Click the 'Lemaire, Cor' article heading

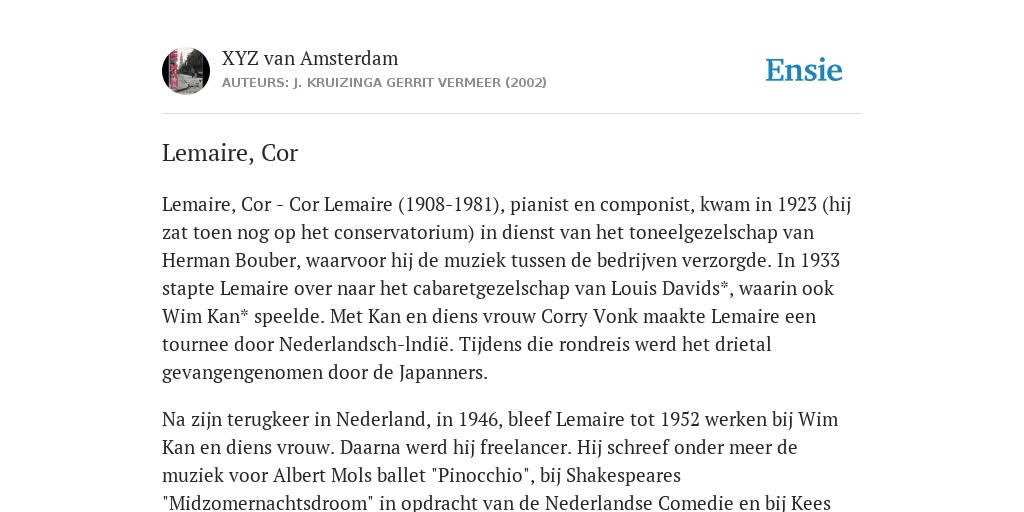tap(230, 153)
